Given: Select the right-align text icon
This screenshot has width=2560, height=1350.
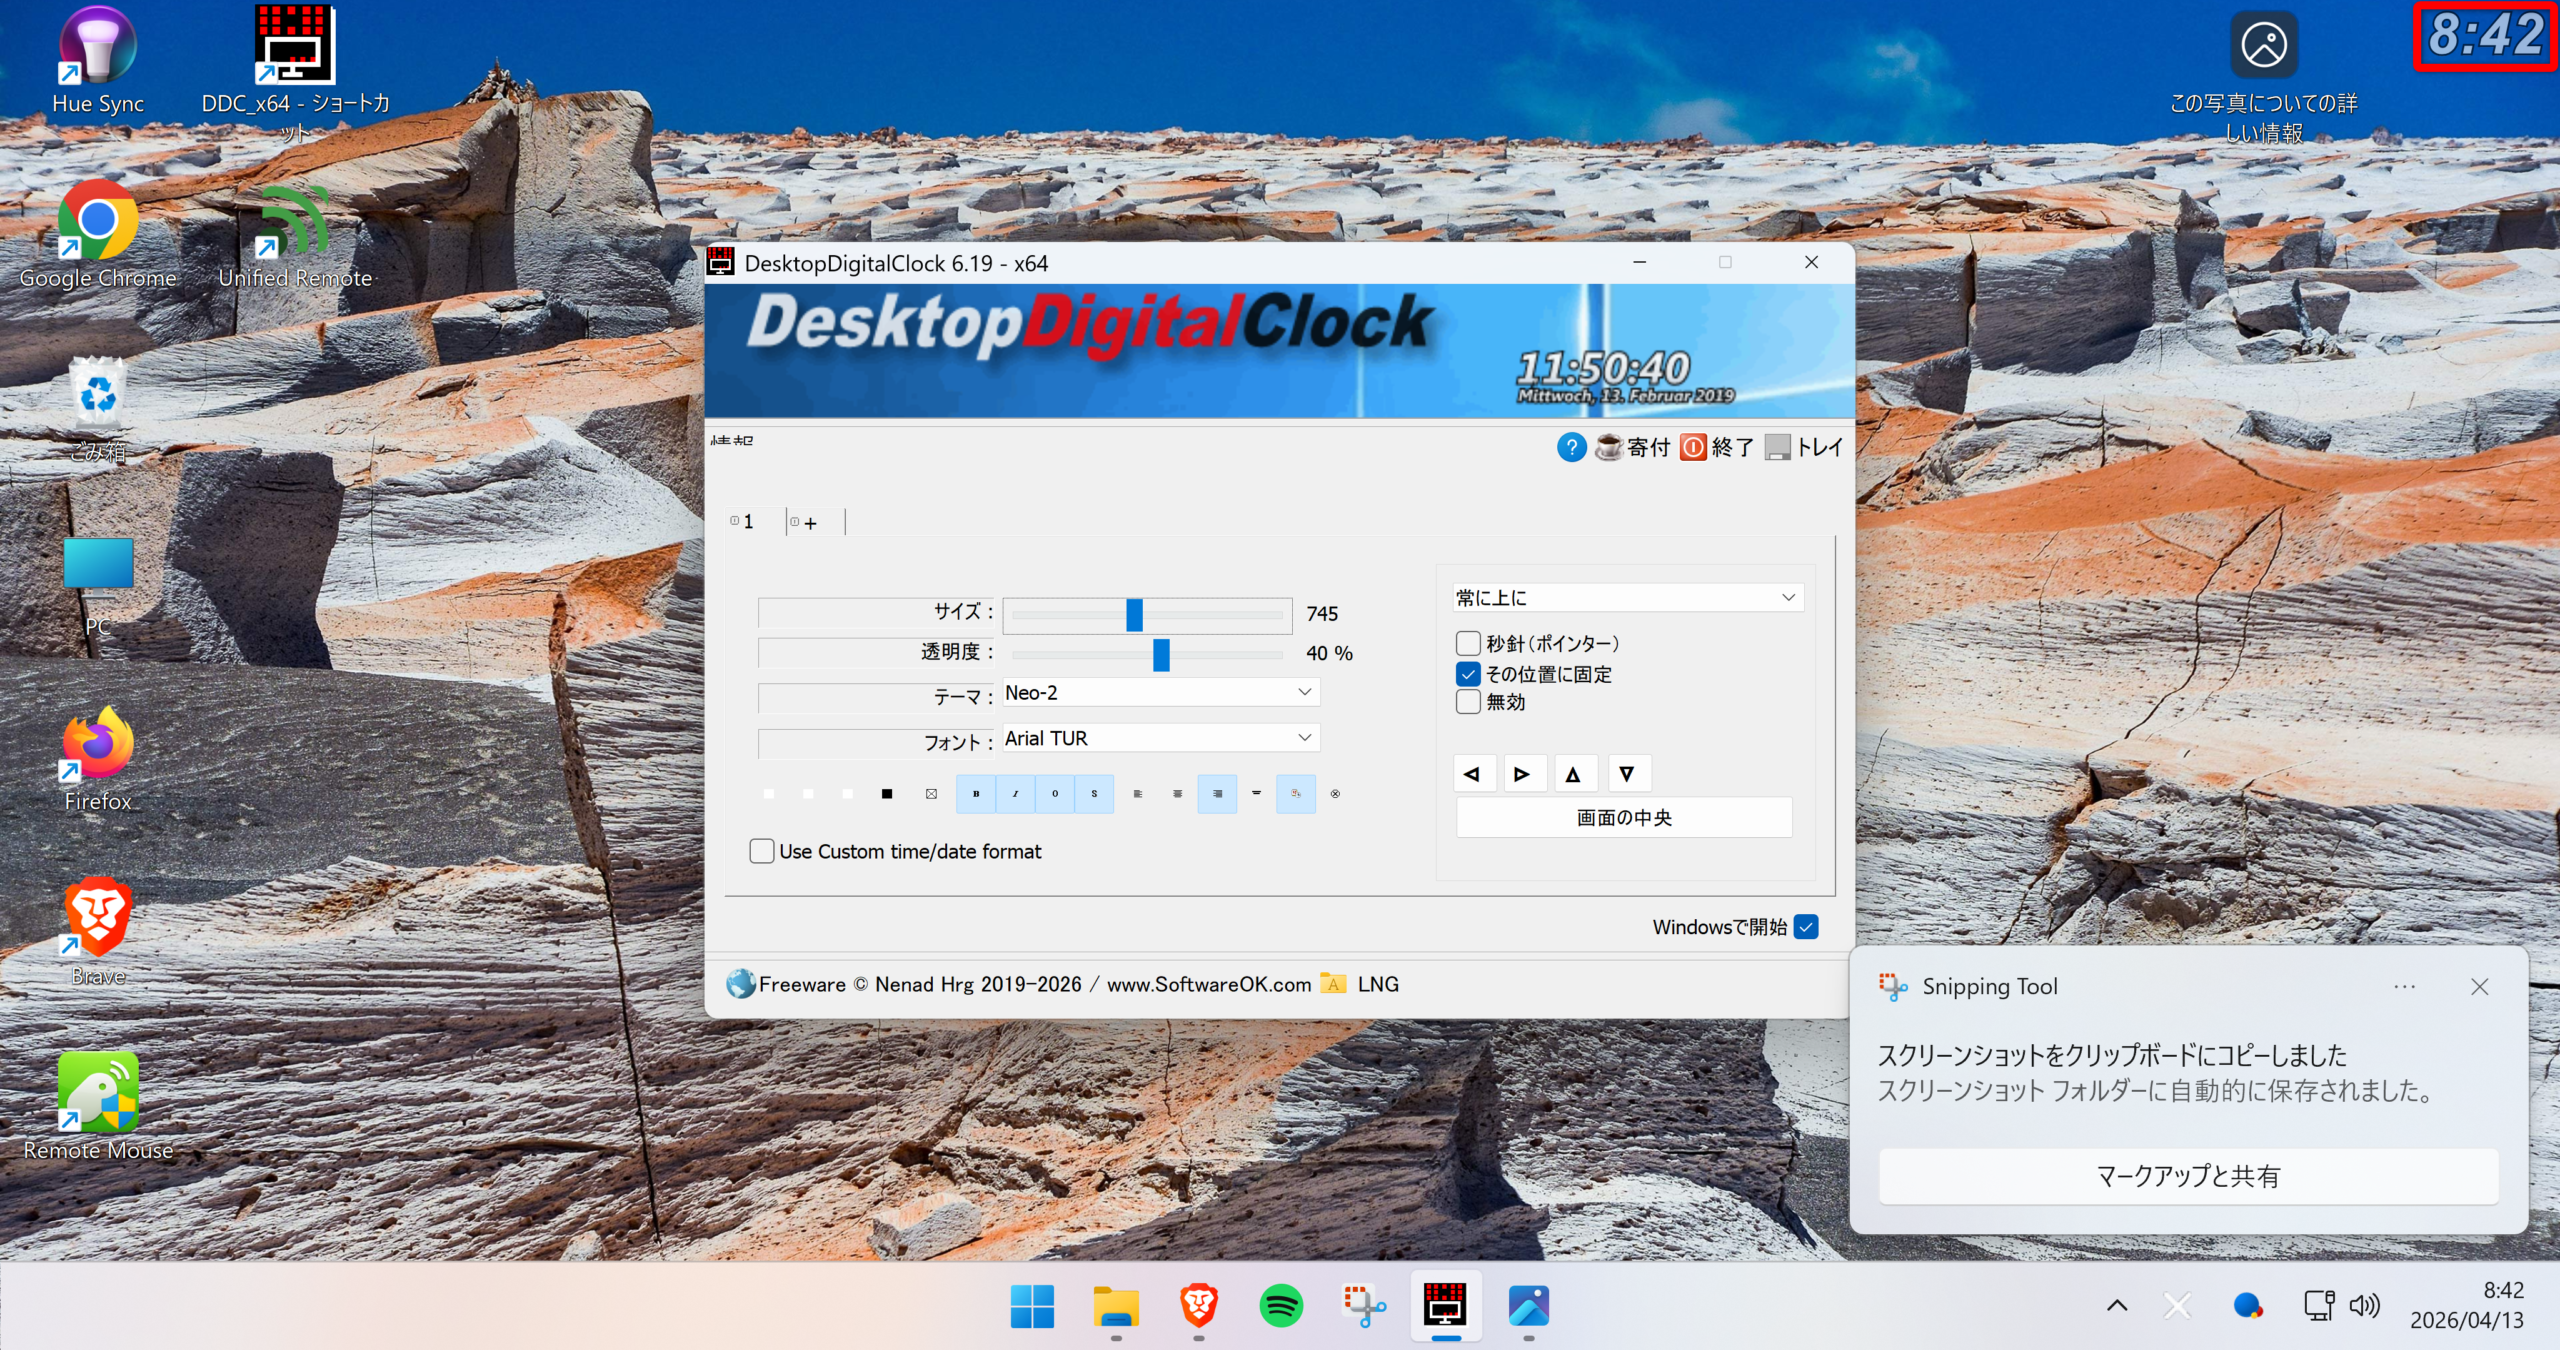Looking at the screenshot, I should [x=1217, y=794].
